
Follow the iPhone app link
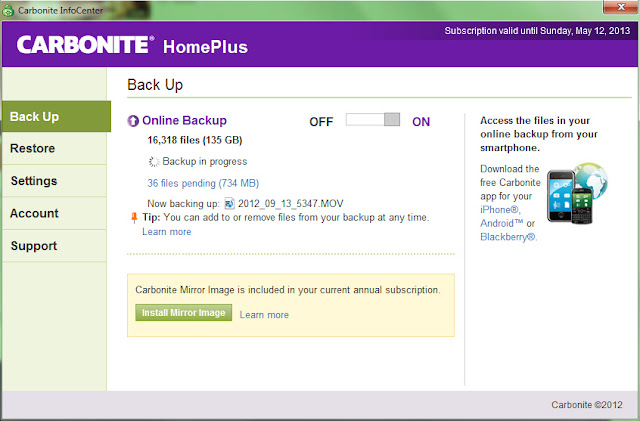pyautogui.click(x=500, y=210)
